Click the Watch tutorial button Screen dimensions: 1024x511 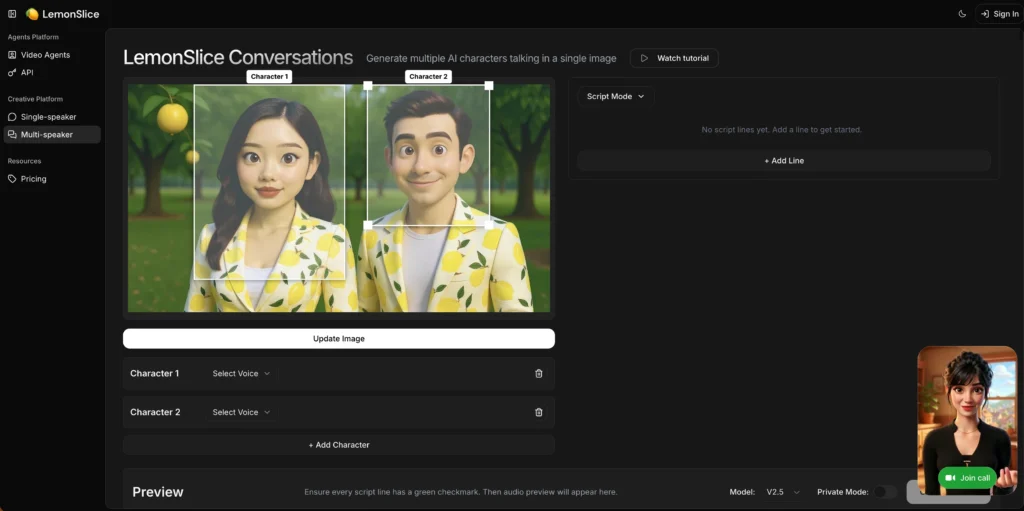[x=674, y=58]
